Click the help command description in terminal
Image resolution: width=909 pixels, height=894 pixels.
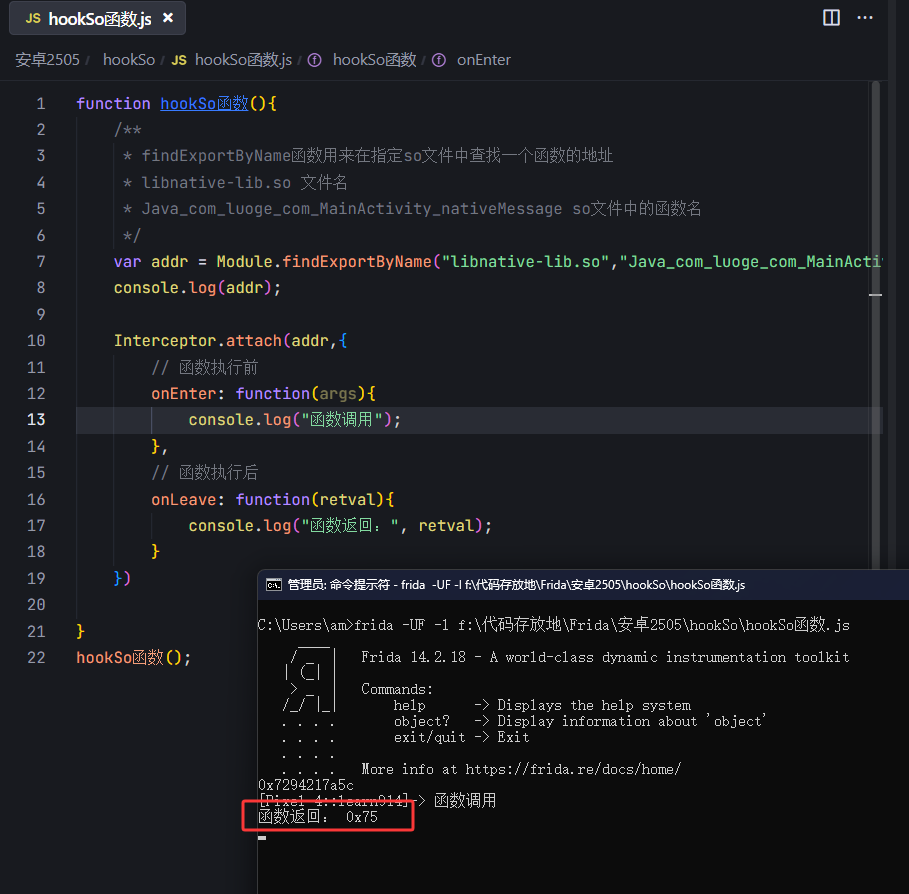coord(594,706)
